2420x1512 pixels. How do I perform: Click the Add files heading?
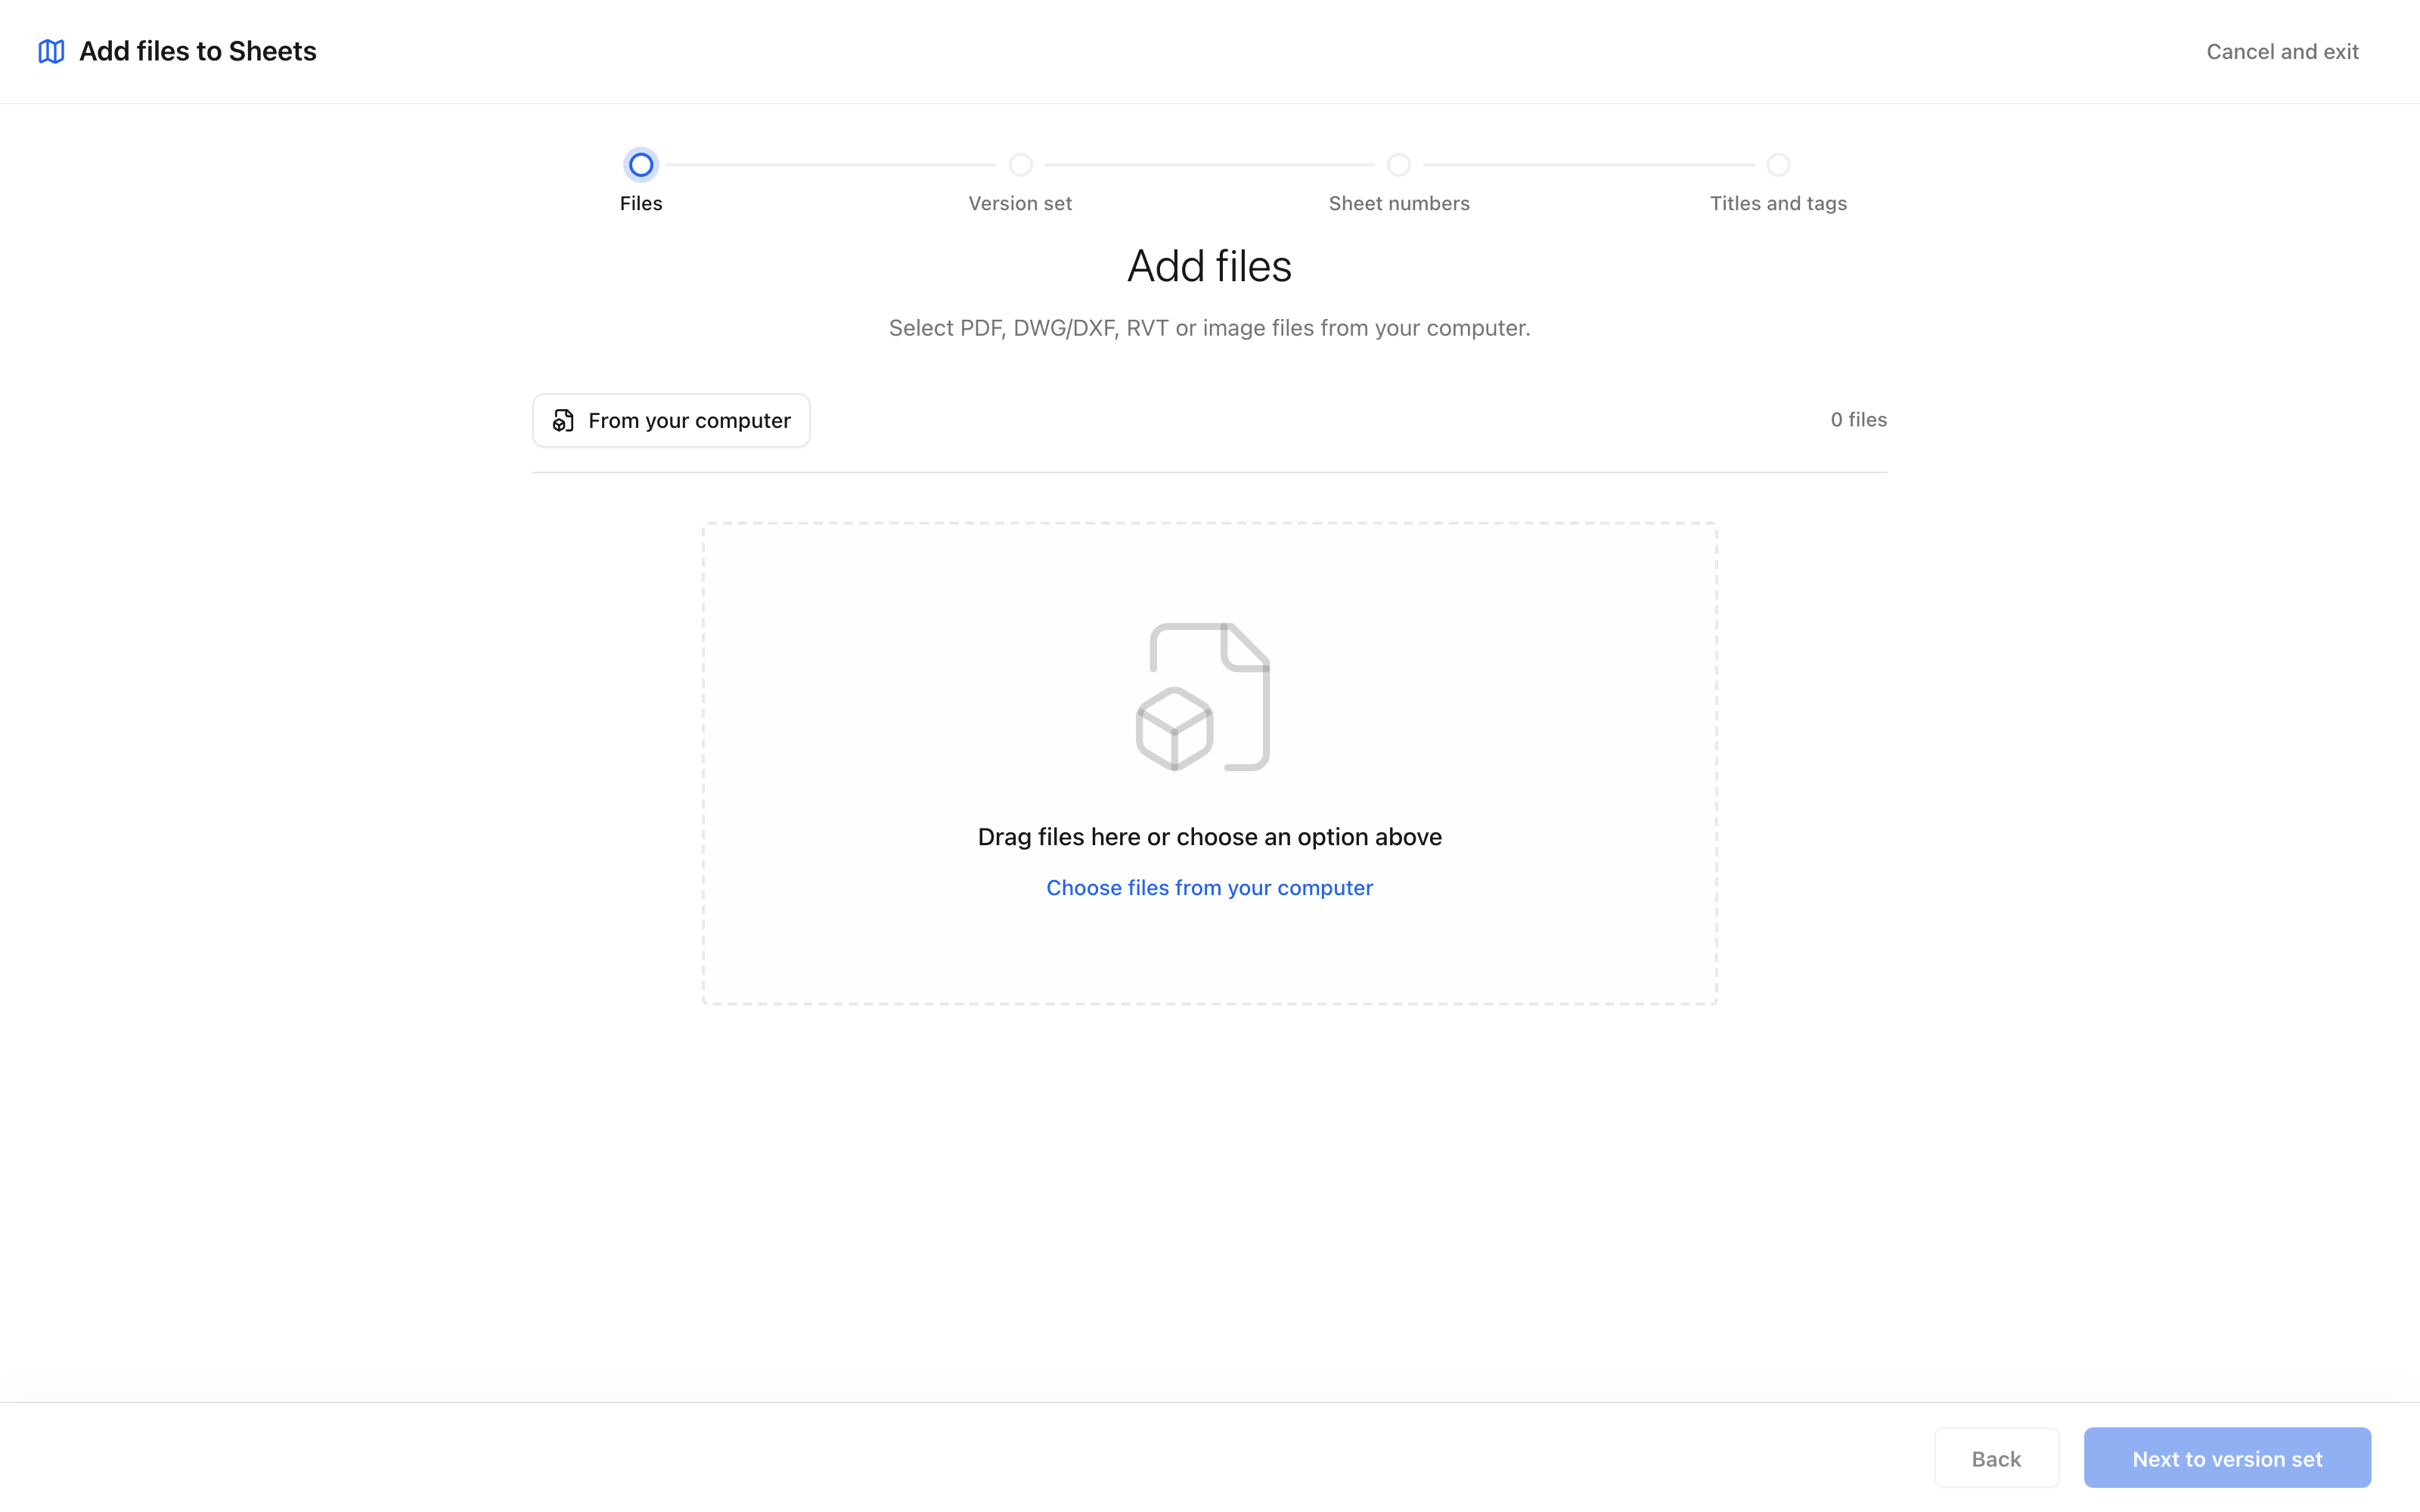(x=1209, y=266)
